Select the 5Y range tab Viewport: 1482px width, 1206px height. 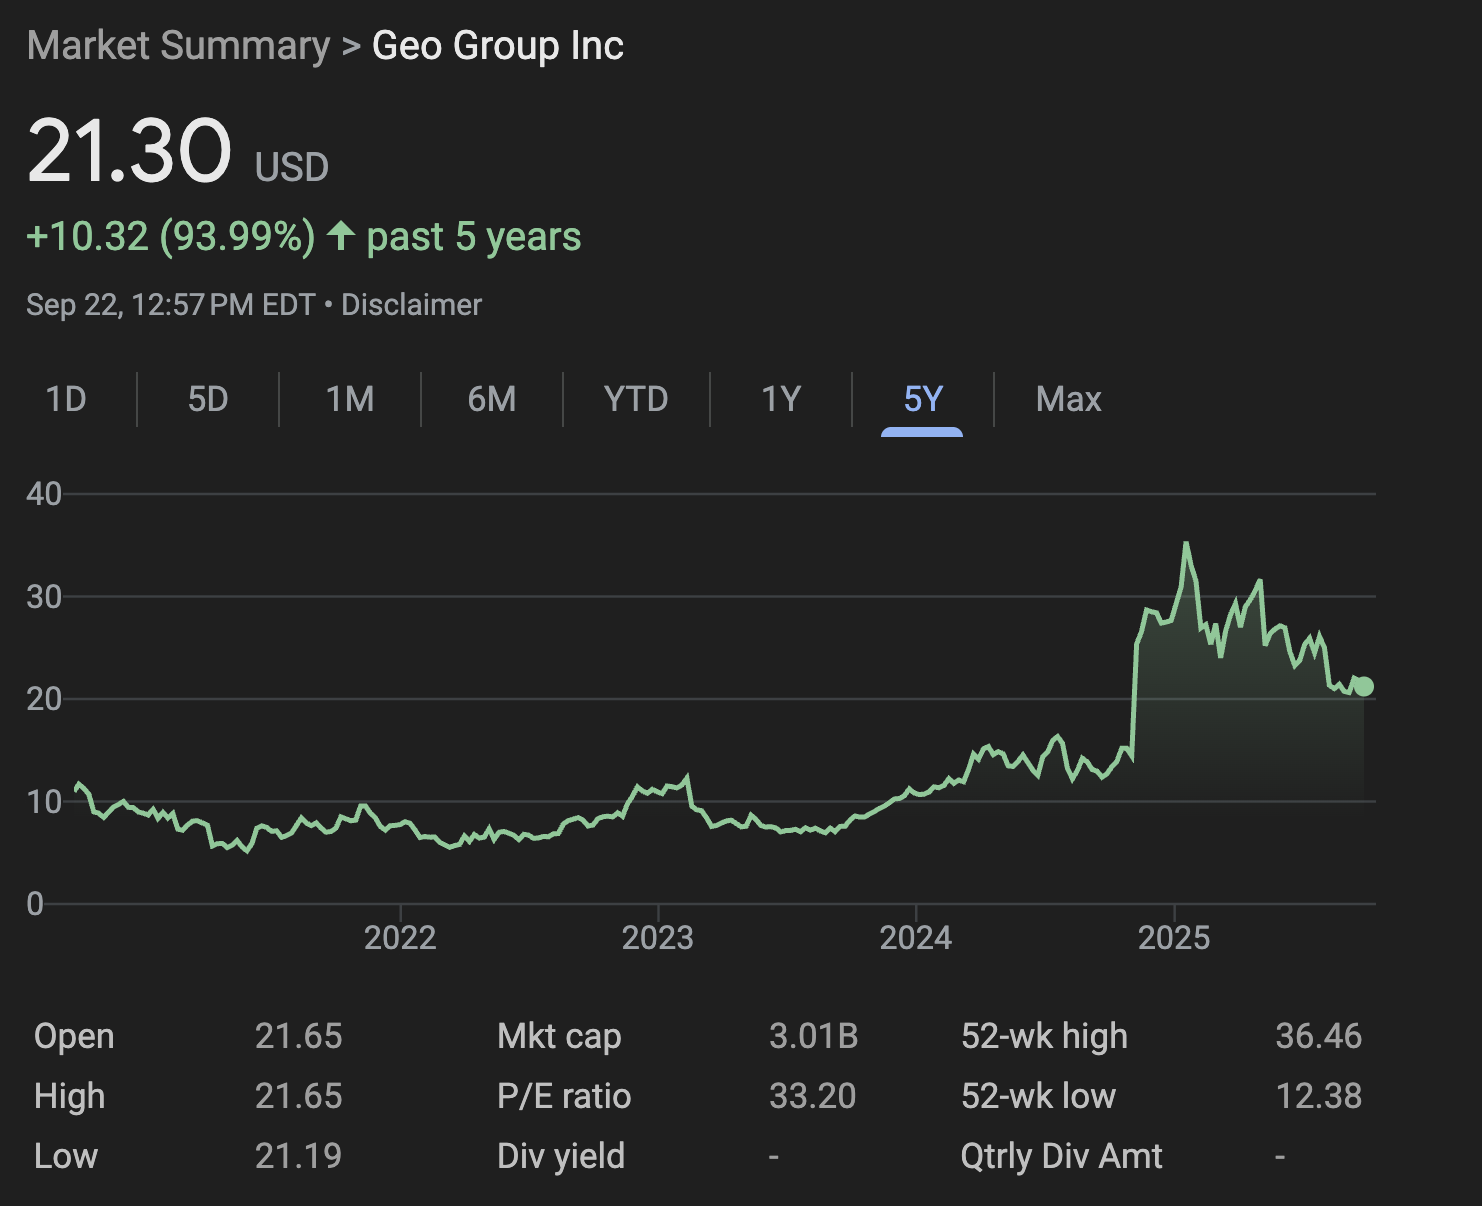[923, 399]
